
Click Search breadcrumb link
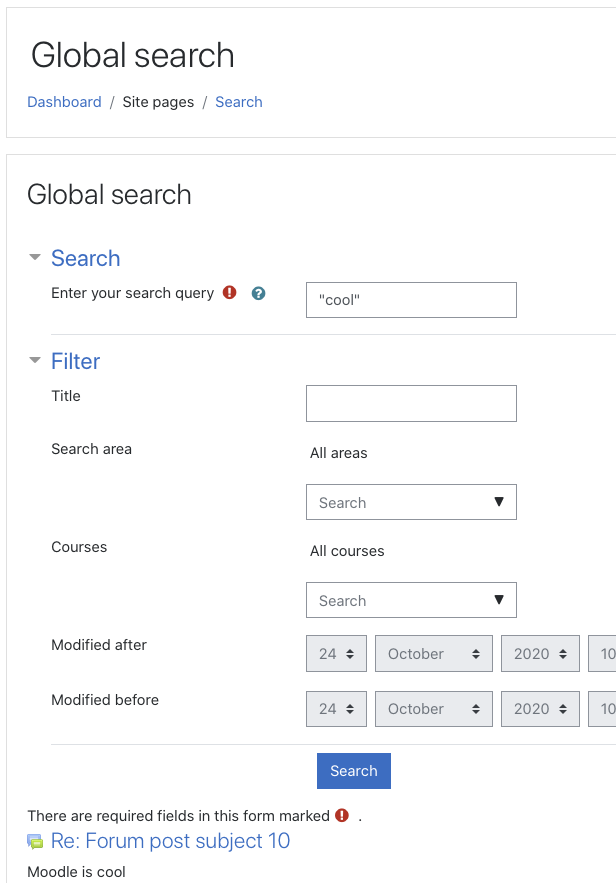click(x=239, y=102)
